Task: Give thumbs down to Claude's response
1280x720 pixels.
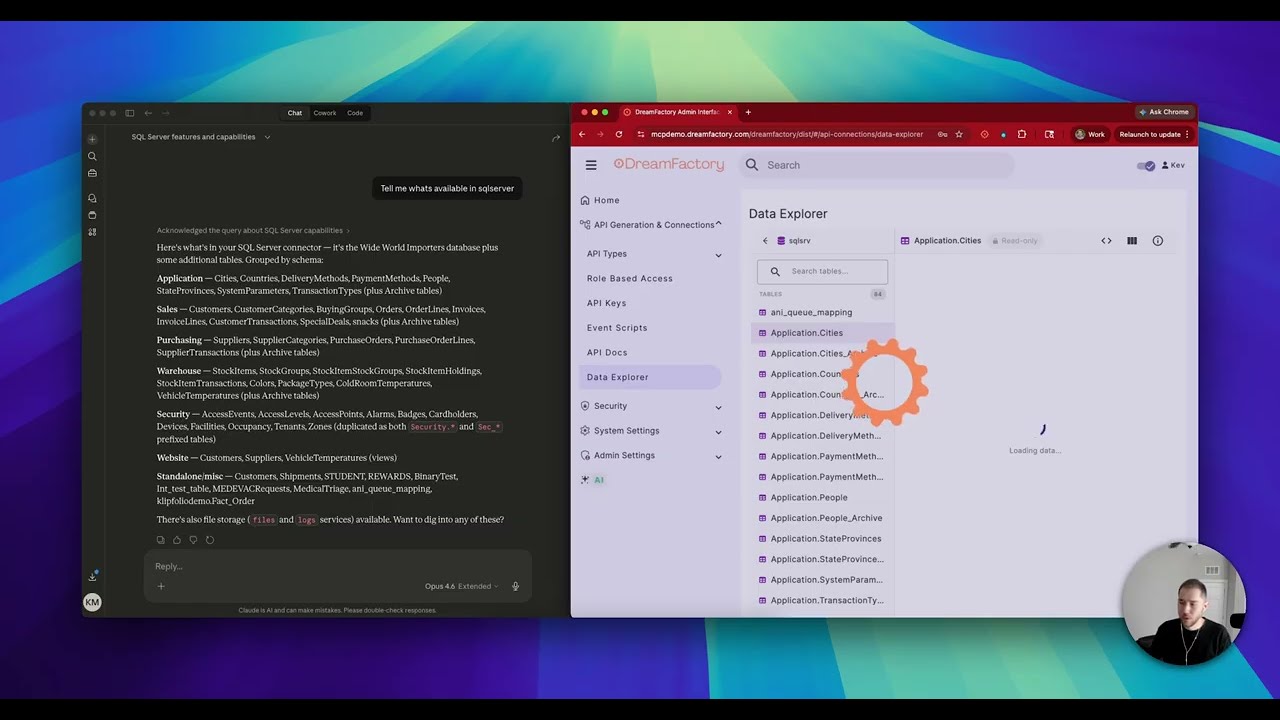Action: (193, 540)
